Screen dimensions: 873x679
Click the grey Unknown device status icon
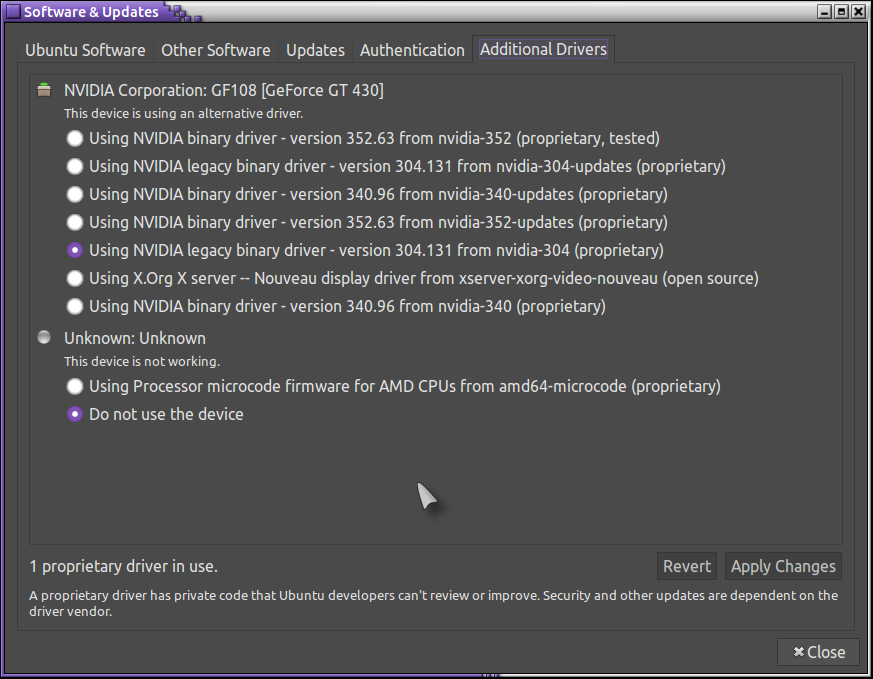(x=44, y=337)
